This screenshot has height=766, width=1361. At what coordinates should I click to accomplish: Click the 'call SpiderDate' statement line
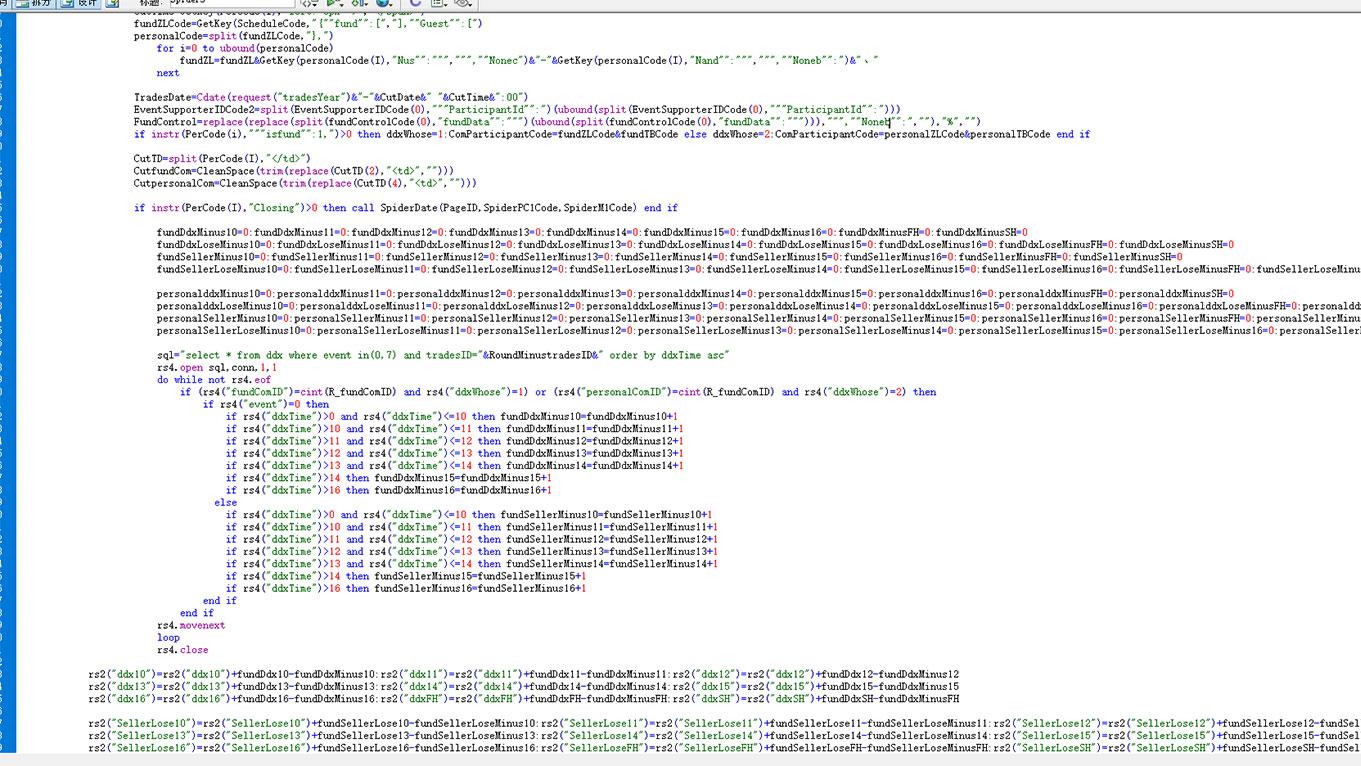coord(406,208)
